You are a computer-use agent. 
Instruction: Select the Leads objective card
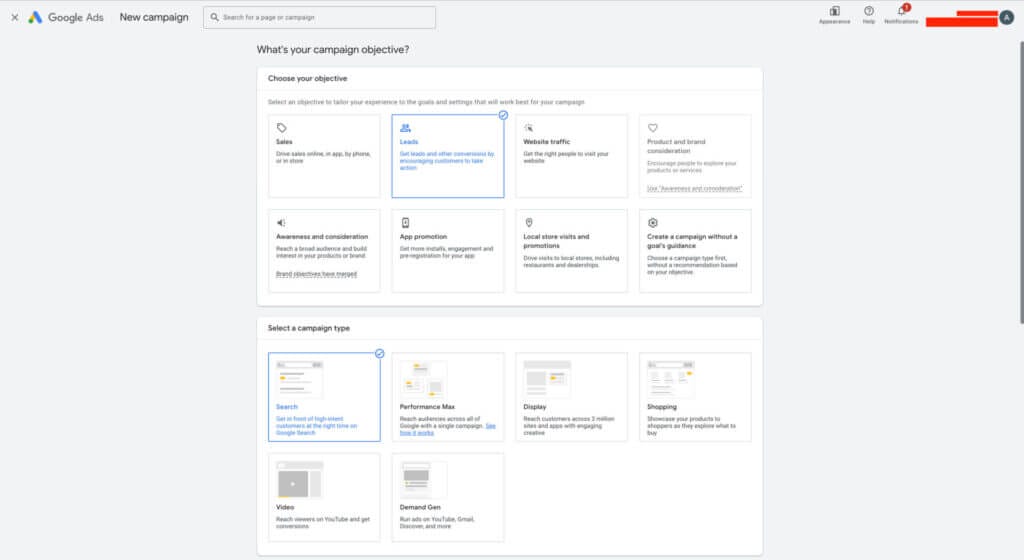coord(448,156)
